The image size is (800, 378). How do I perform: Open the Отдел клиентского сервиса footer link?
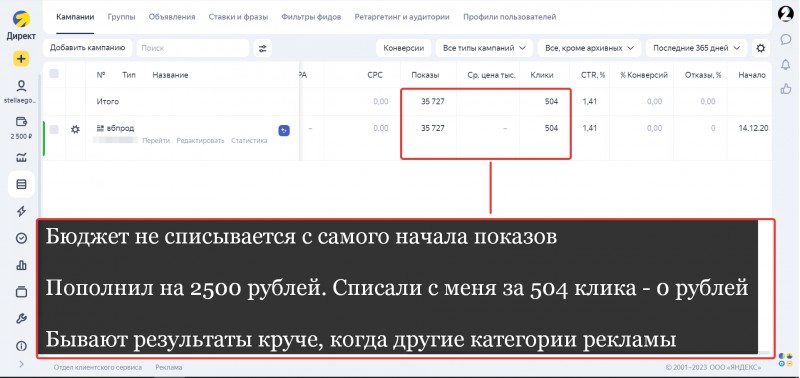[x=98, y=367]
